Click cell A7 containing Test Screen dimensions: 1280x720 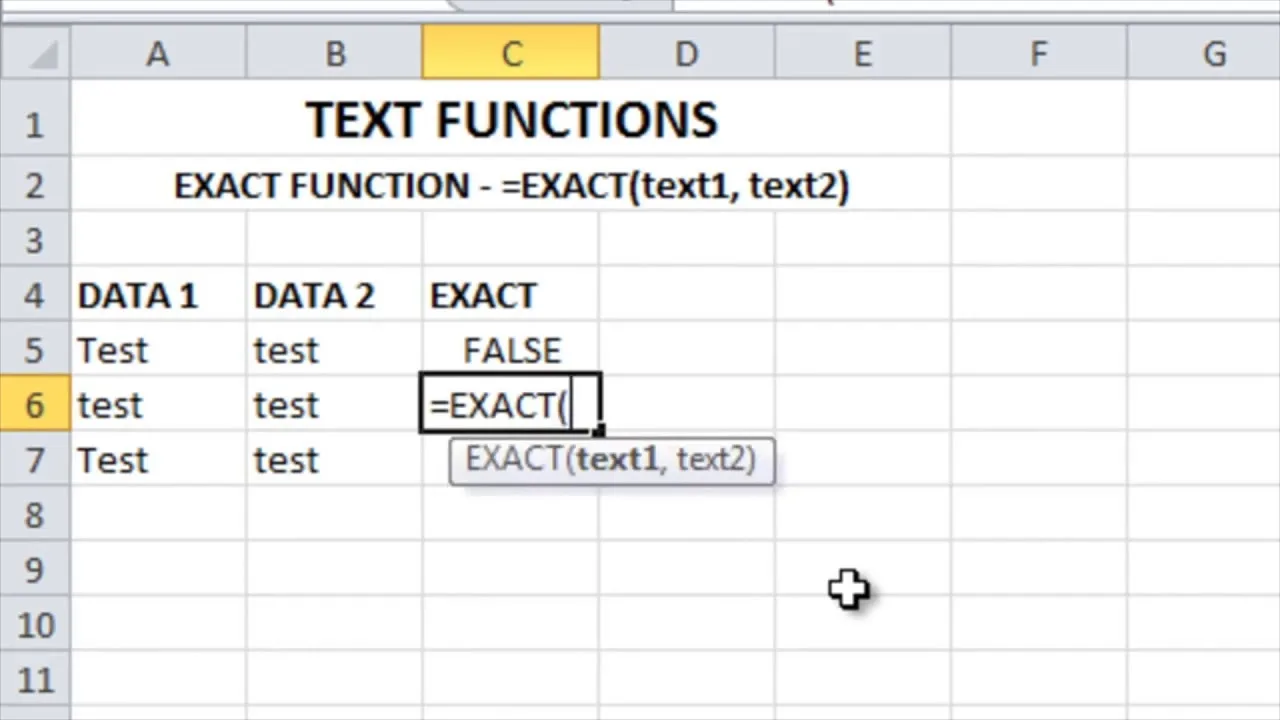(158, 460)
